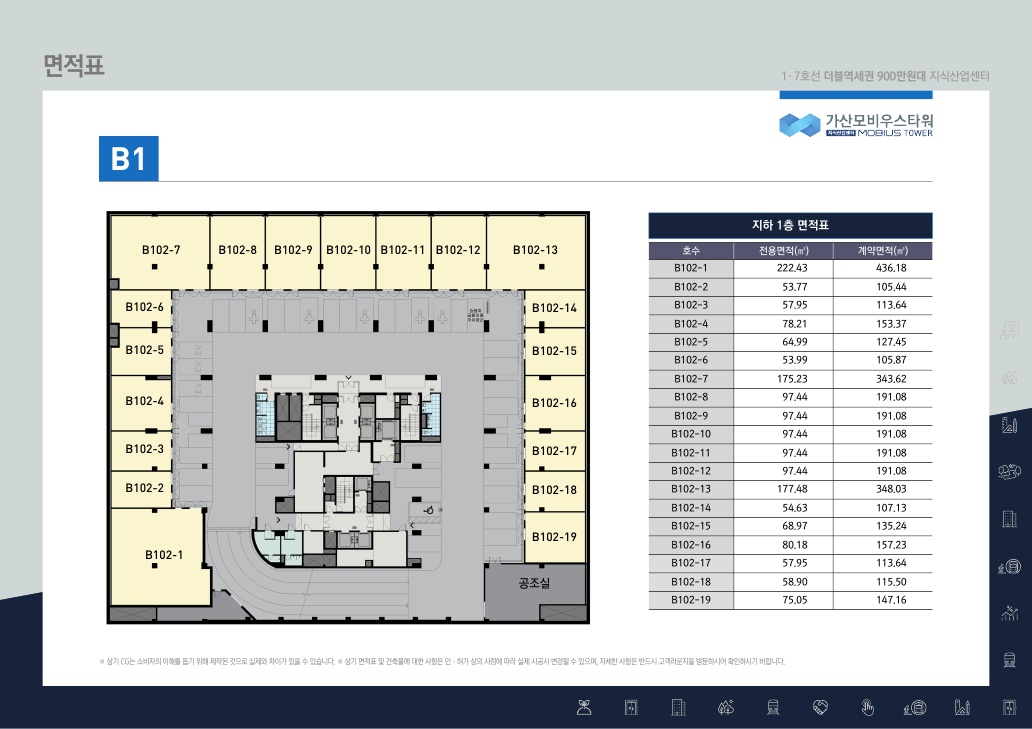Screen dimensions: 1032x729
Task: Click the building icon in the right sidebar
Action: coord(1010,518)
